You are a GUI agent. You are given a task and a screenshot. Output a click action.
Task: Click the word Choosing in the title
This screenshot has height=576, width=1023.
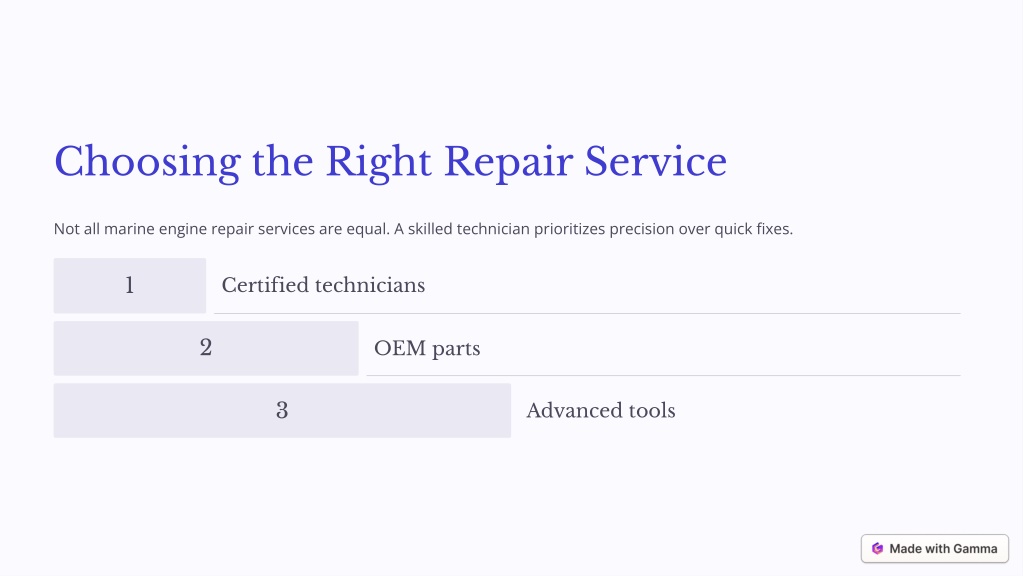pyautogui.click(x=147, y=162)
